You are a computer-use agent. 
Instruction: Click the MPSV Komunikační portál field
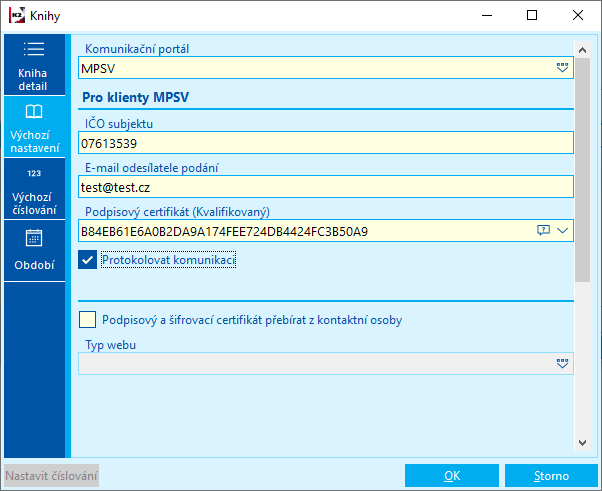[x=326, y=68]
